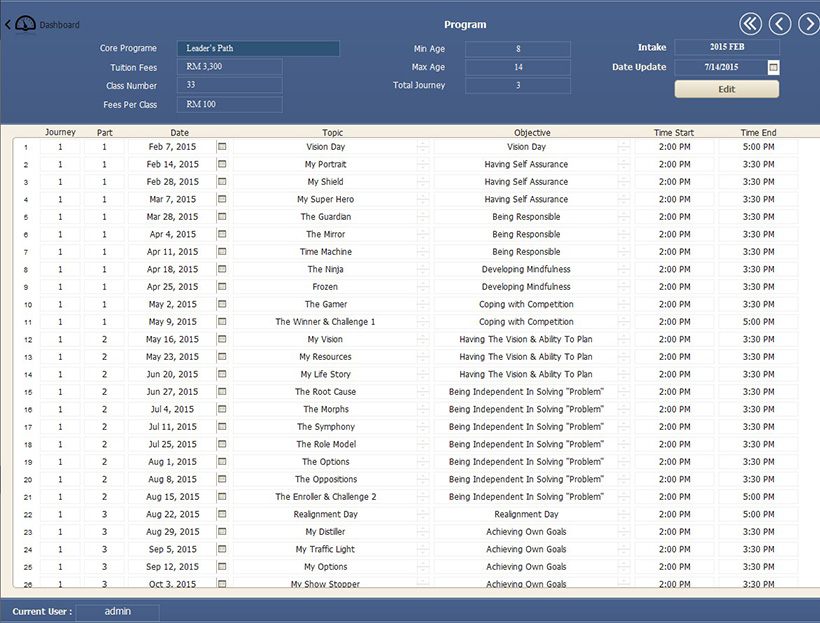Open calendar icon for Jun 27, 2015 row

[x=222, y=392]
